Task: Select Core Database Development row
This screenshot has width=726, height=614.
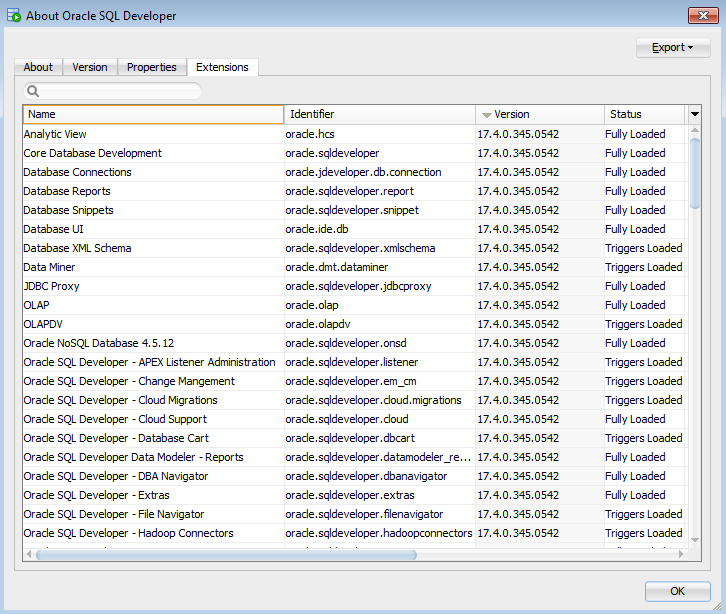Action: 354,153
